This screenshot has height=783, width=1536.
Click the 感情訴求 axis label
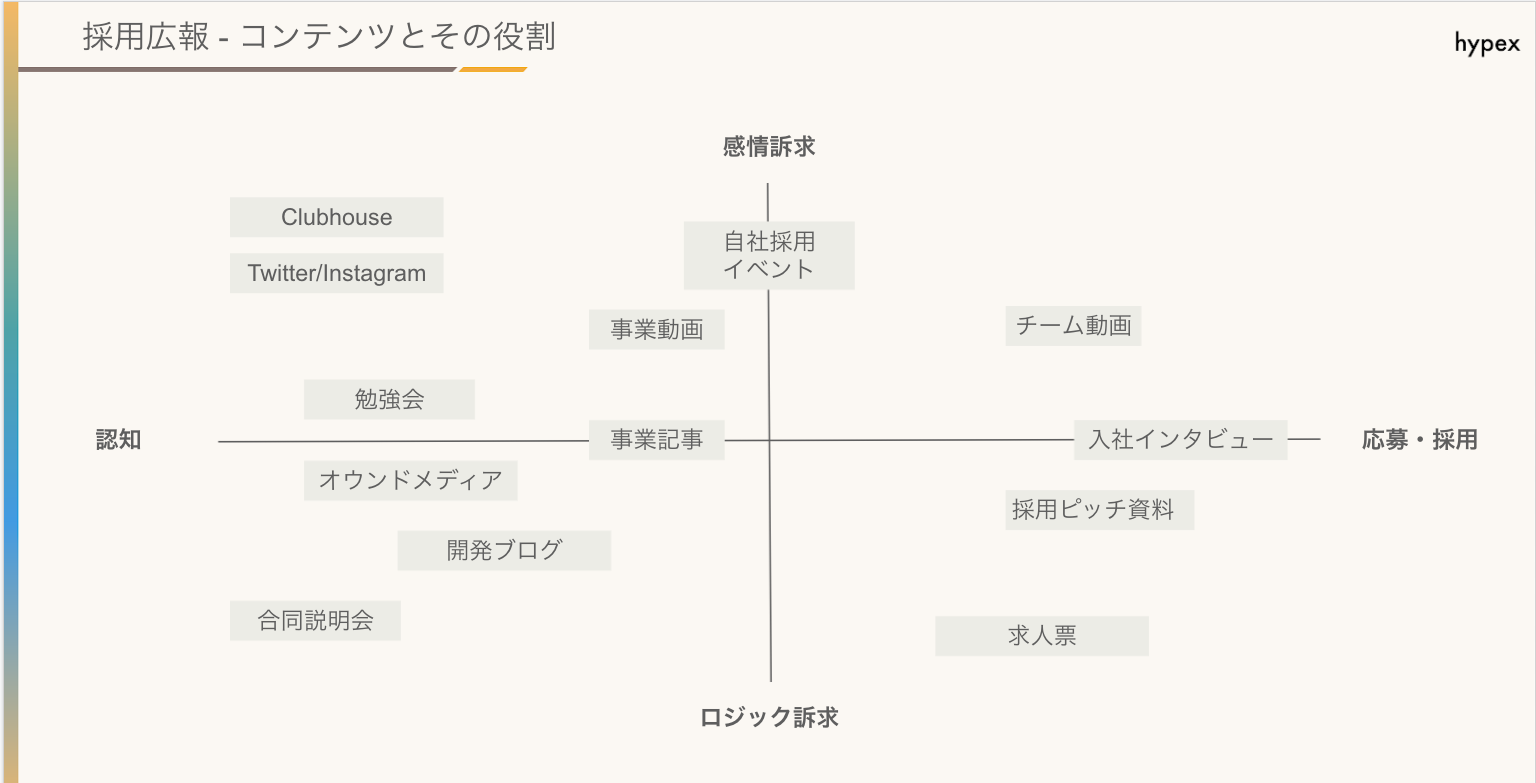coord(769,147)
